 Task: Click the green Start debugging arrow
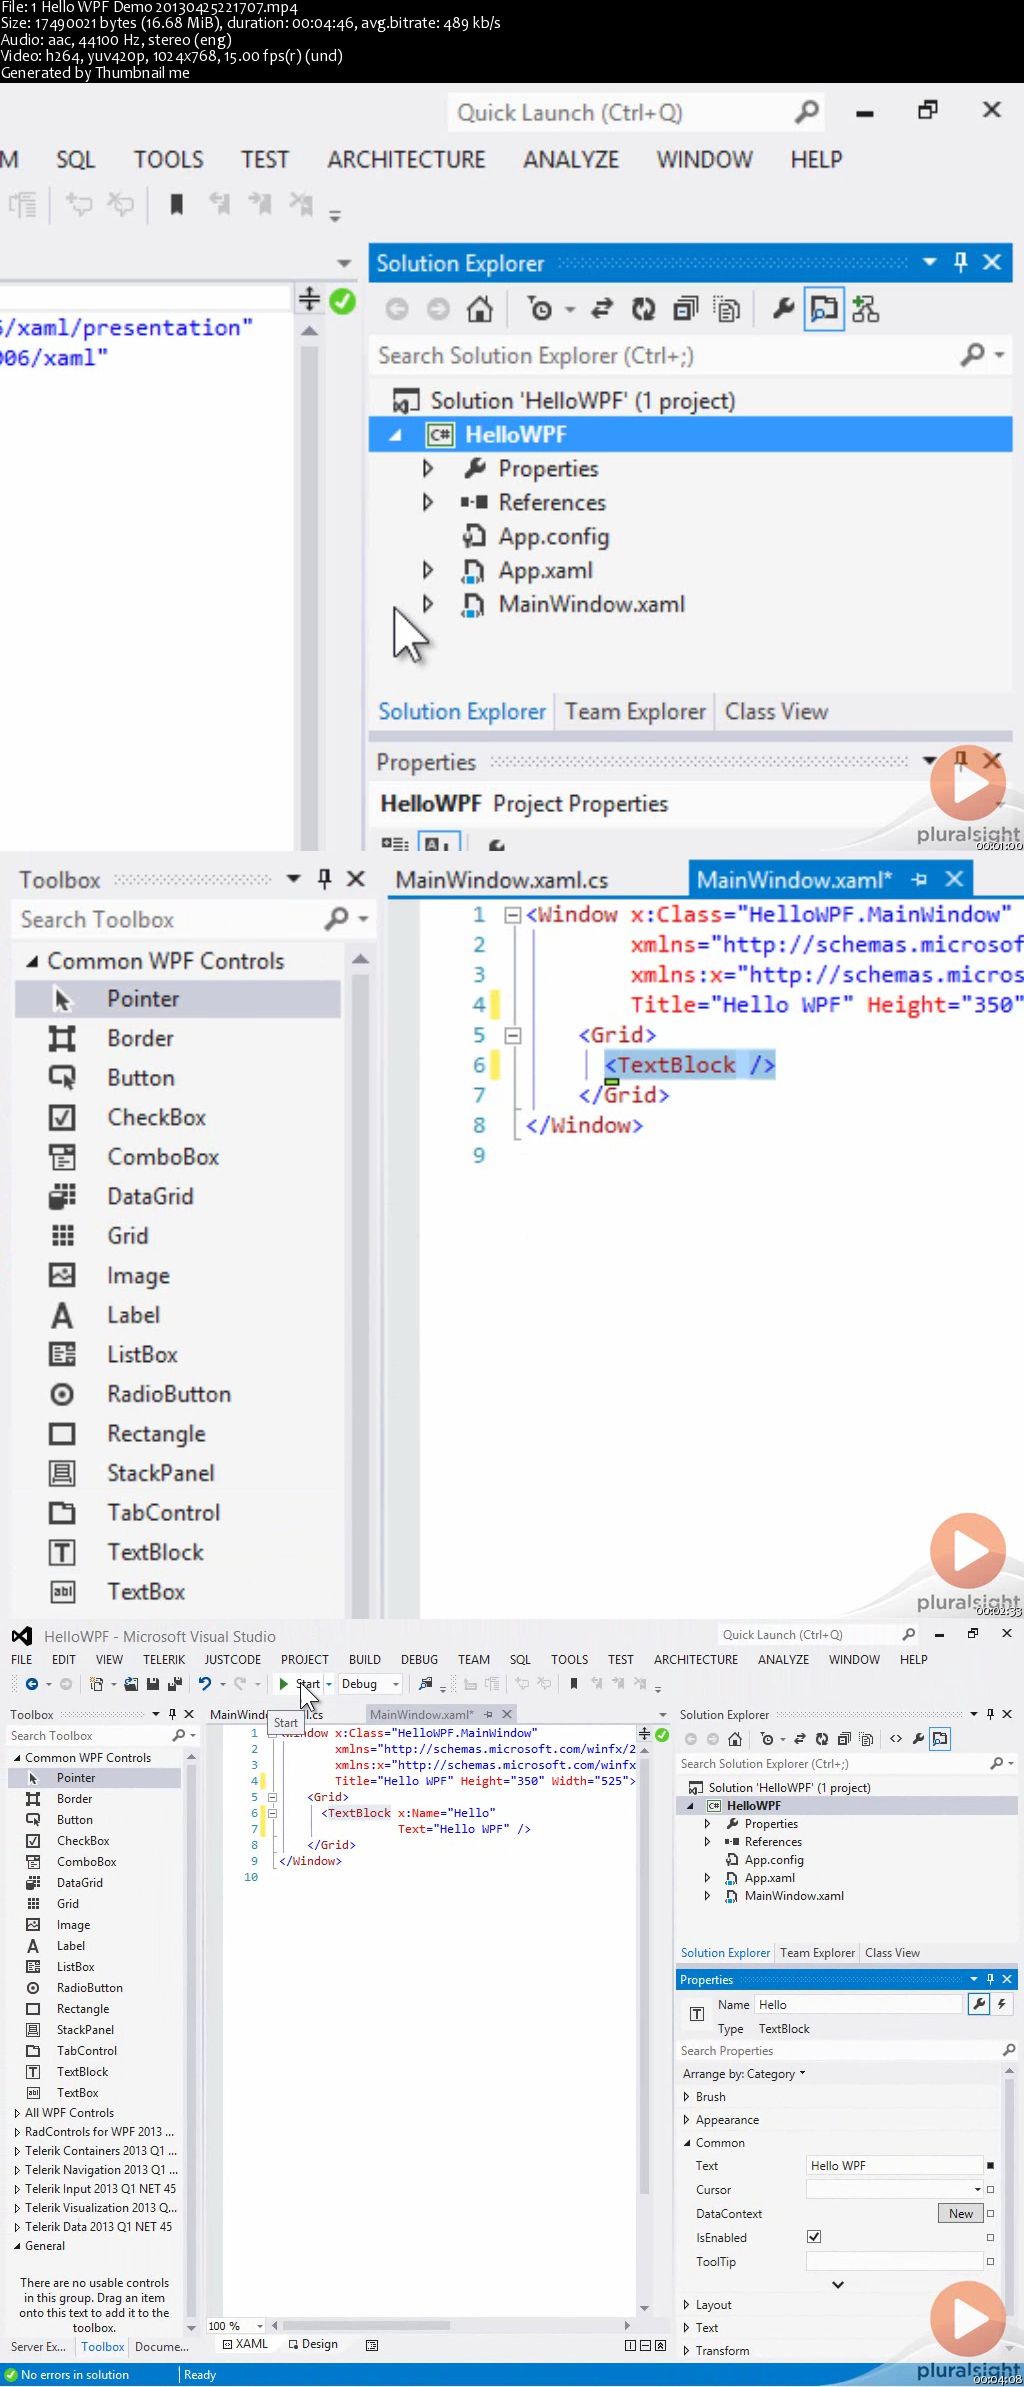(284, 1684)
